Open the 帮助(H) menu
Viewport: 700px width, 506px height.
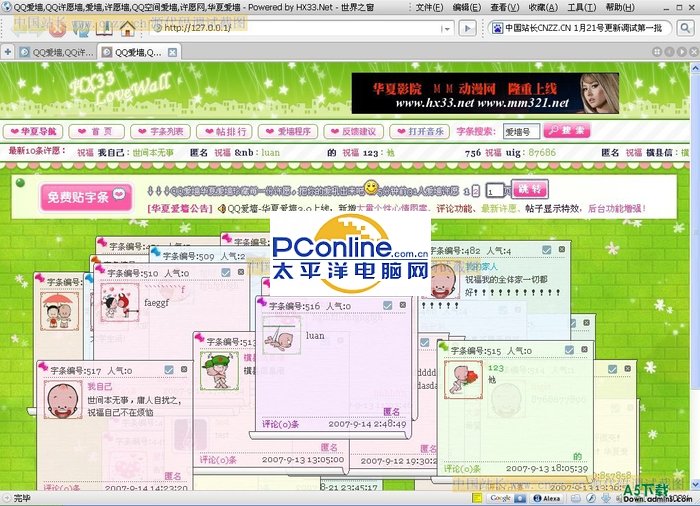(620, 7)
